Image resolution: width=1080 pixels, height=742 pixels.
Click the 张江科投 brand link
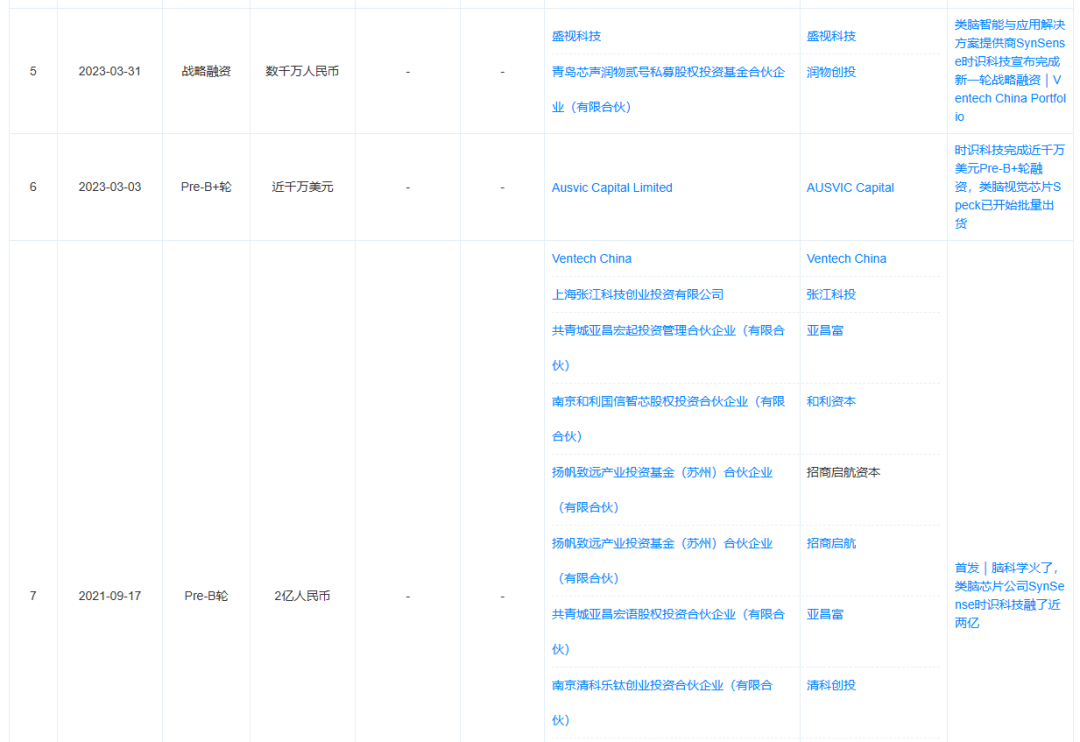tap(831, 294)
